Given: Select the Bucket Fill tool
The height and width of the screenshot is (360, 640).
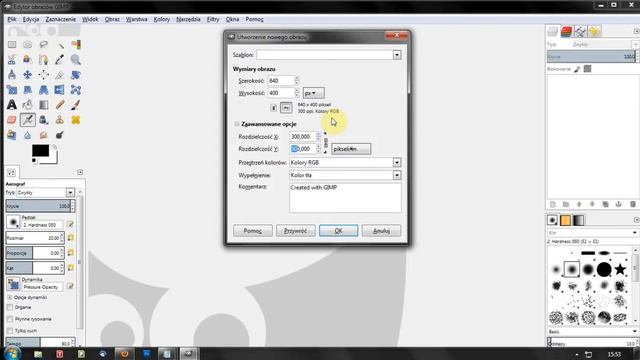Looking at the screenshot, I should point(27,105).
